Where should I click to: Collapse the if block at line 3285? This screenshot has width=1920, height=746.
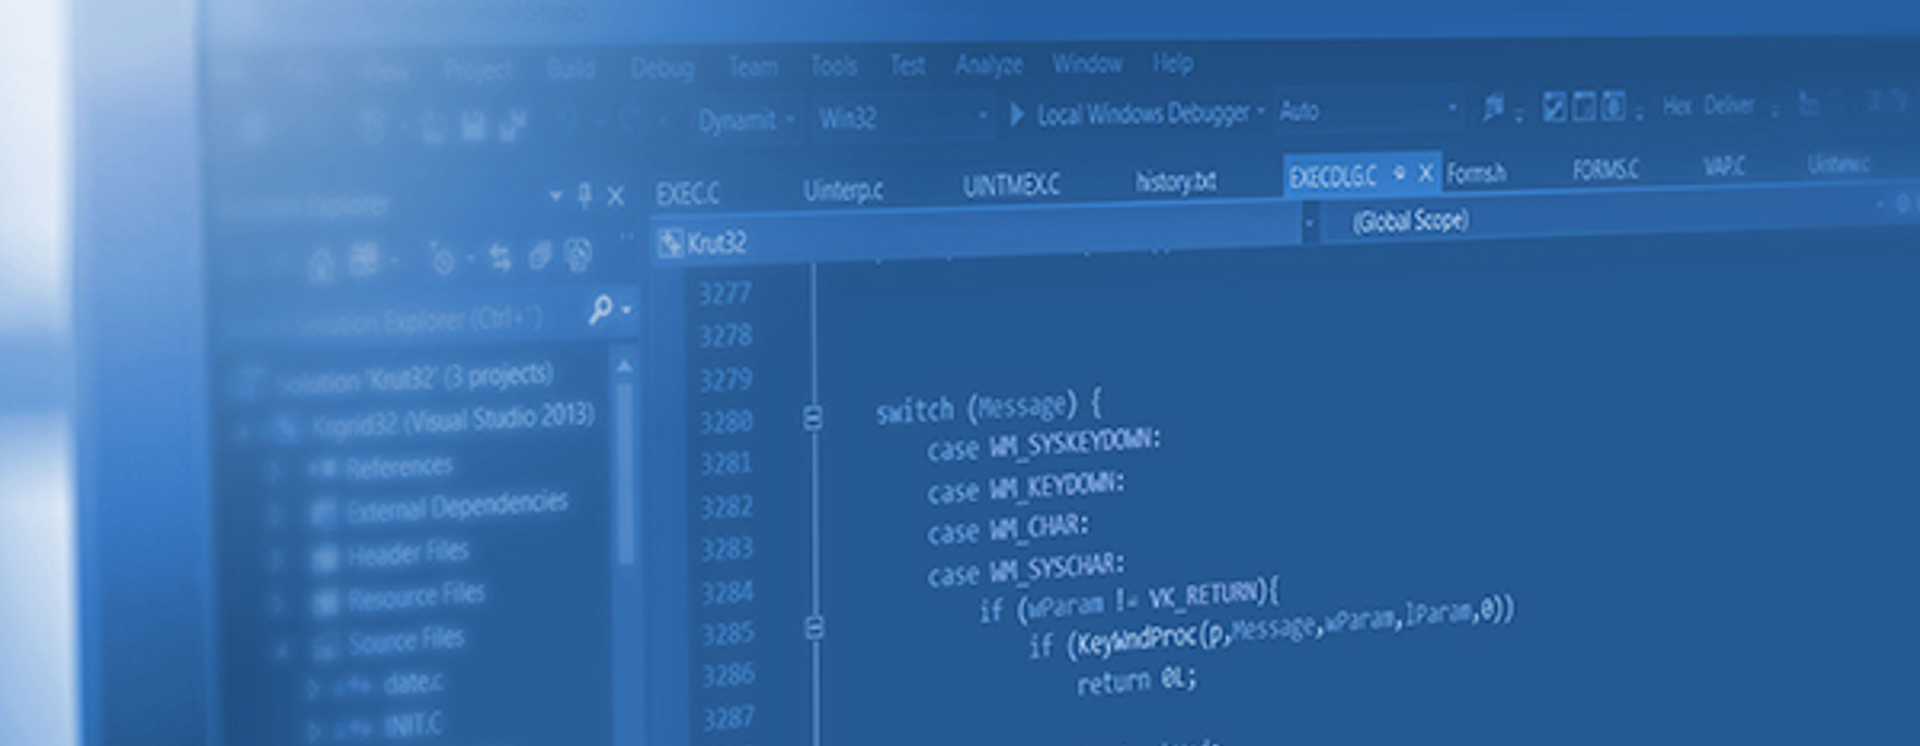click(x=814, y=628)
